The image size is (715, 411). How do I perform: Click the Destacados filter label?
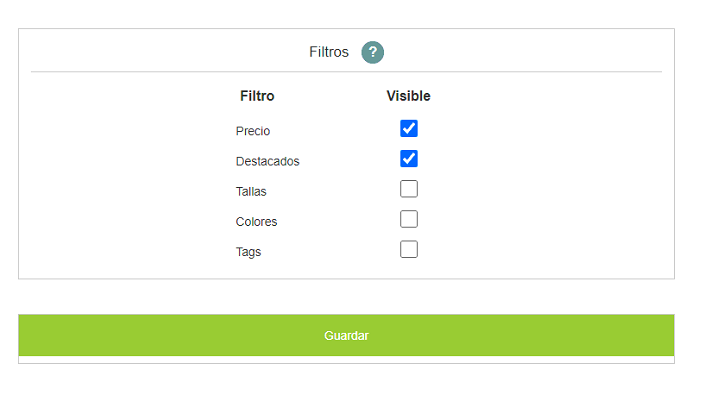click(268, 161)
